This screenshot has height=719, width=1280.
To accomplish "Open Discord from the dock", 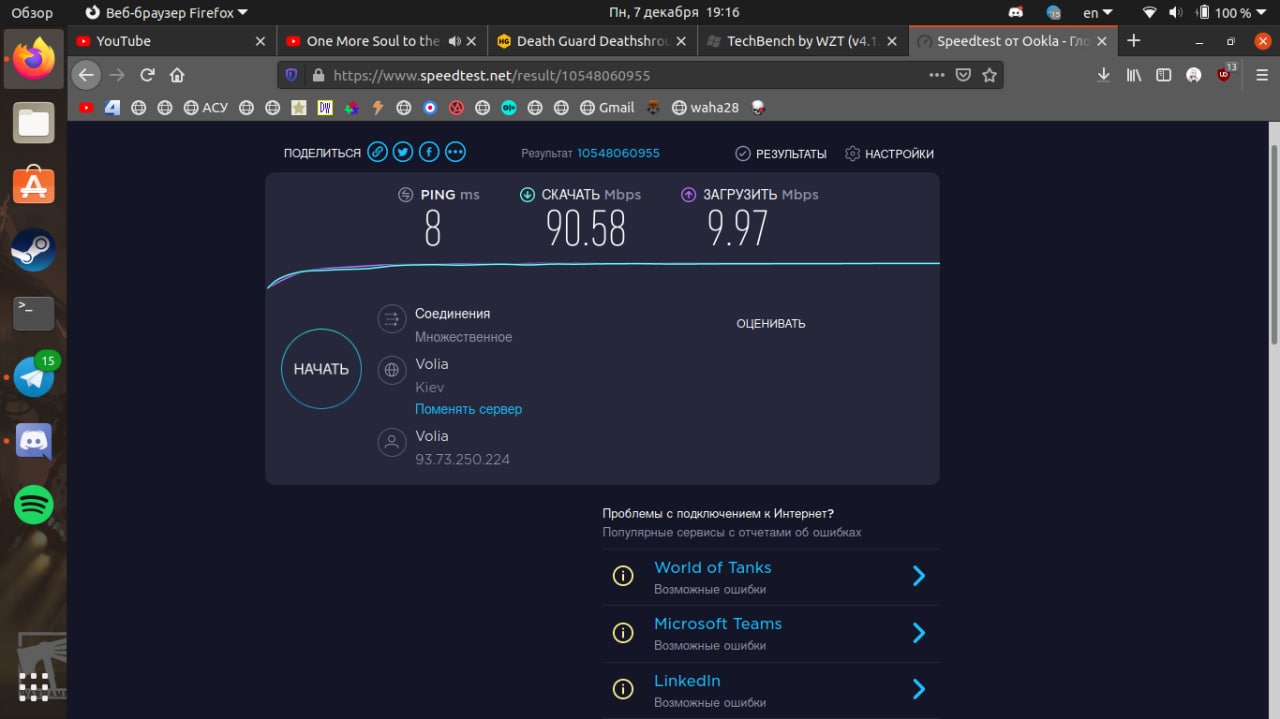I will coord(34,441).
